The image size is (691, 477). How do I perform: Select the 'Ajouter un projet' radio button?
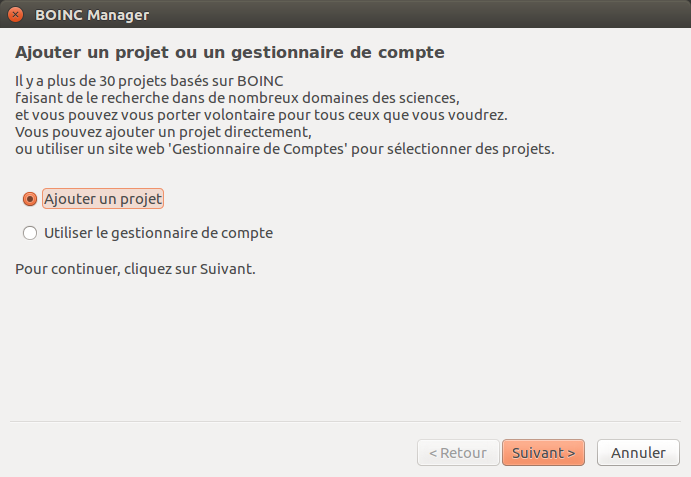(29, 199)
